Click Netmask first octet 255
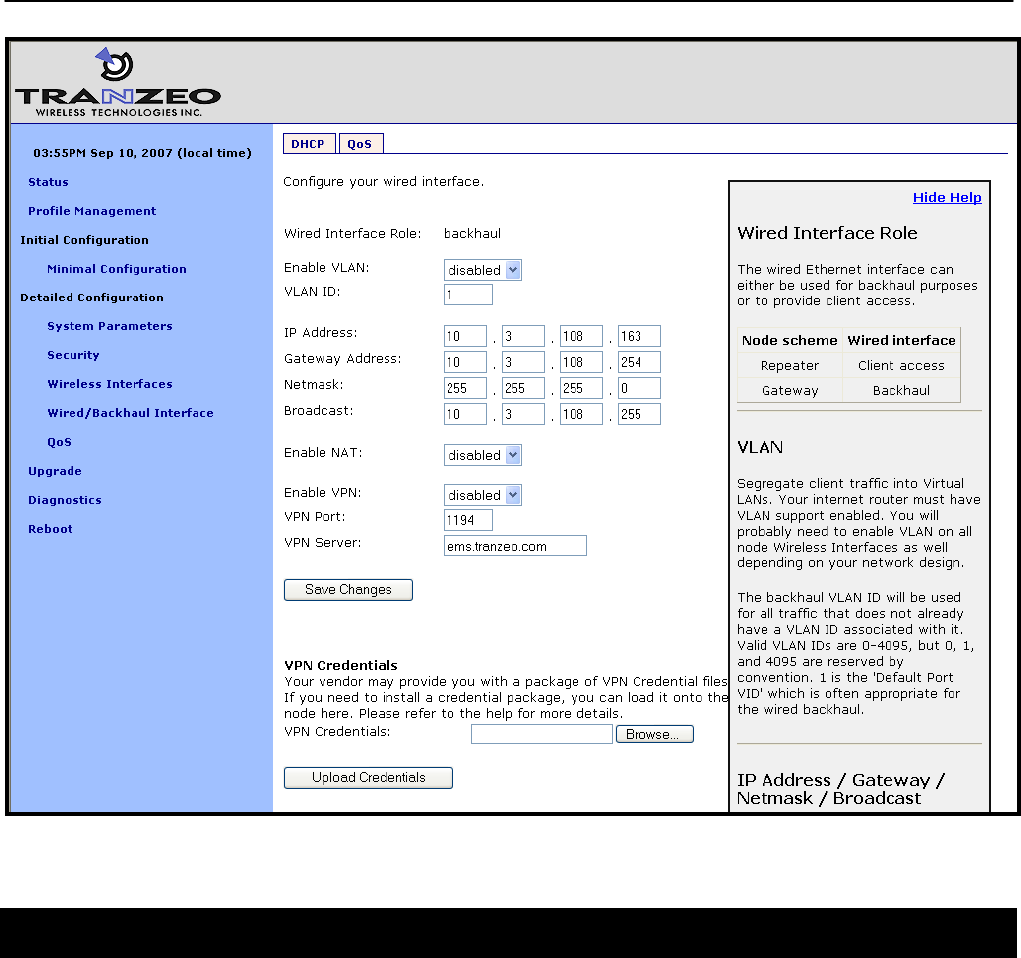Screen dimensions: 1021x958 click(465, 388)
